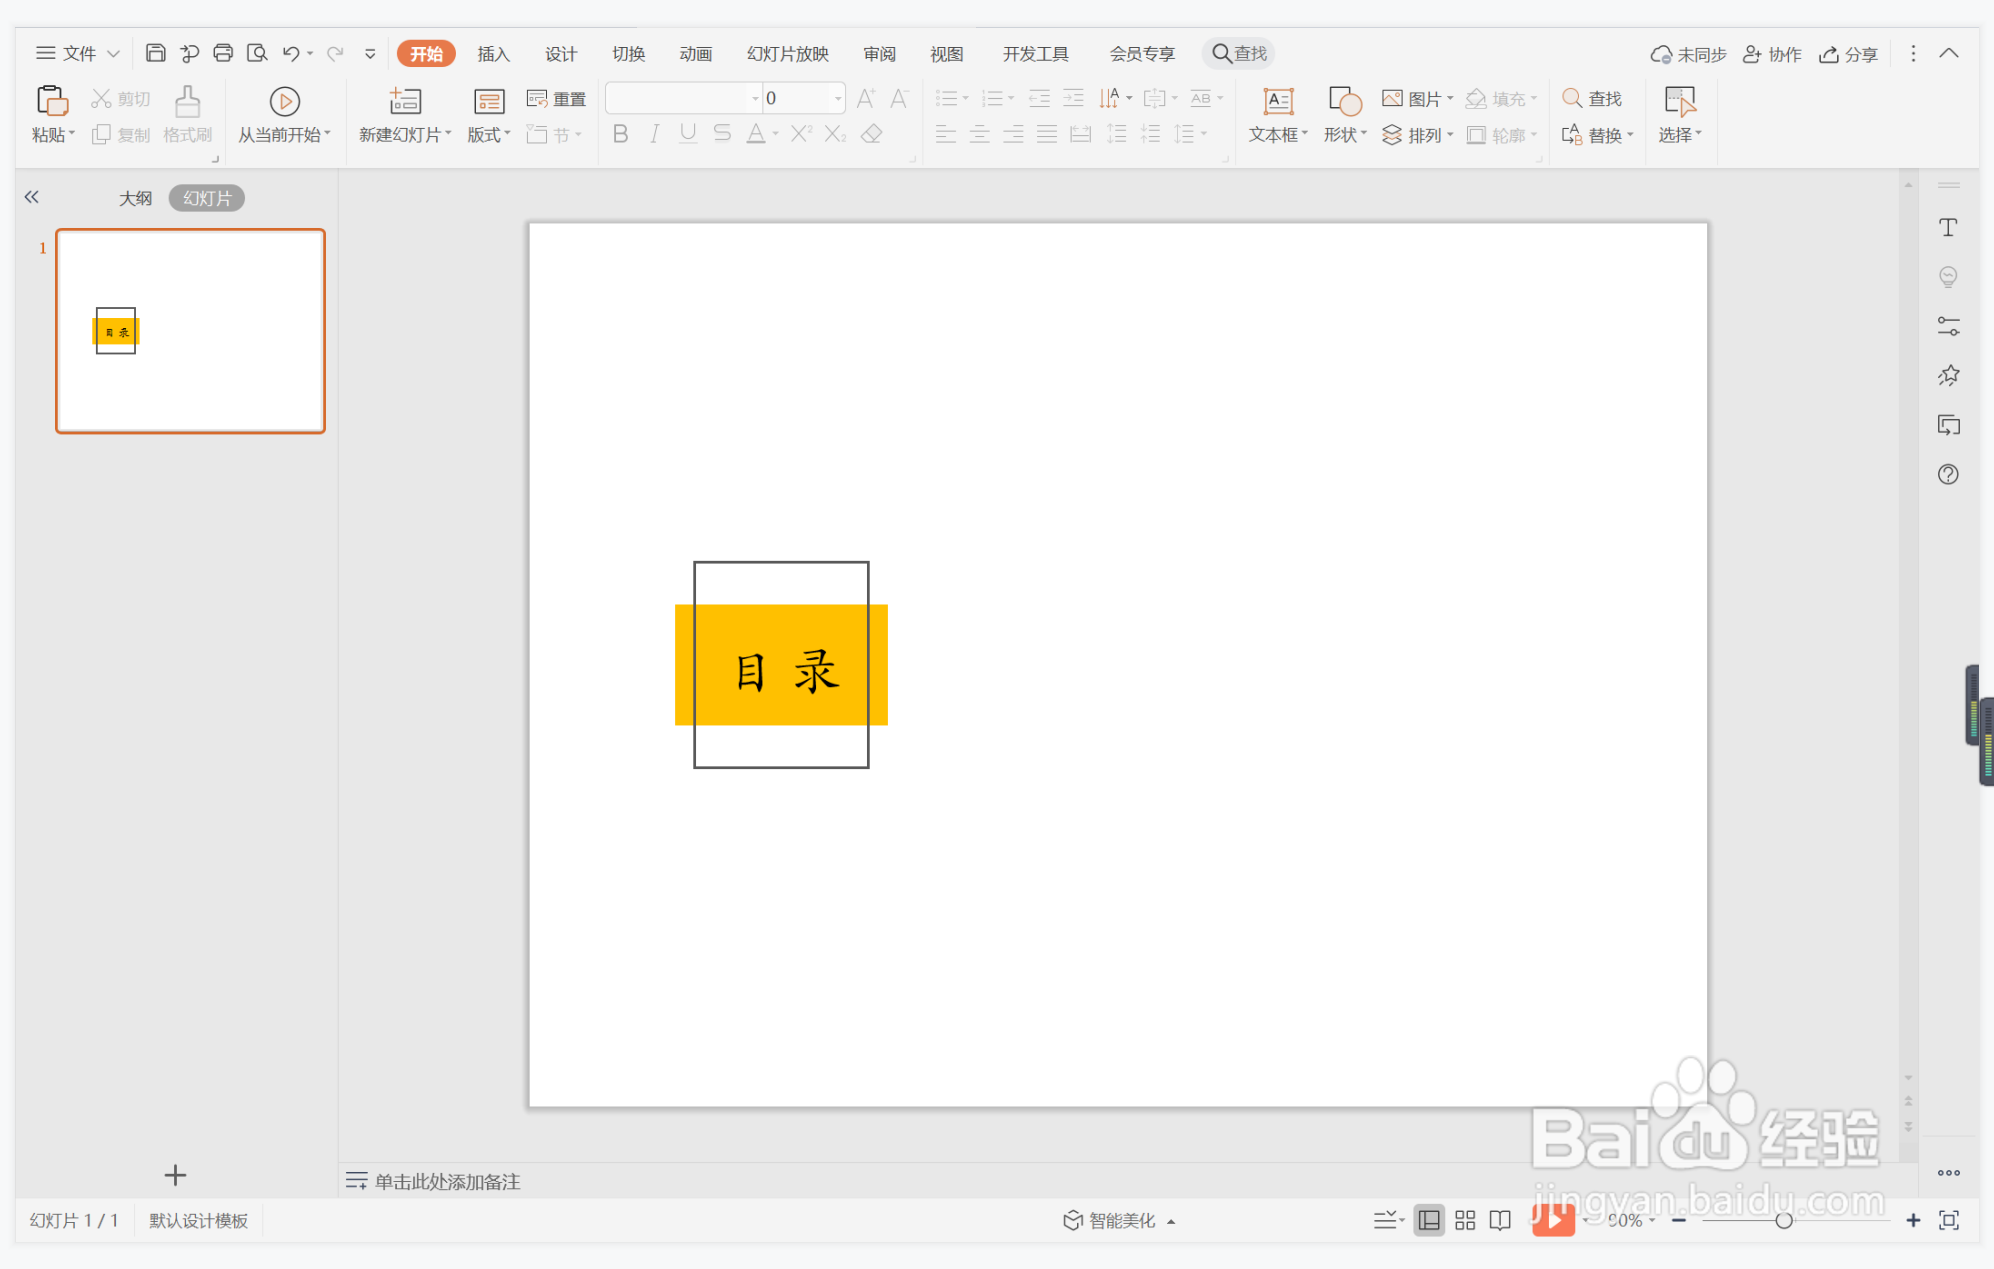Viewport: 1994px width, 1269px height.
Task: Click the fit slide to window icon
Action: (1949, 1220)
